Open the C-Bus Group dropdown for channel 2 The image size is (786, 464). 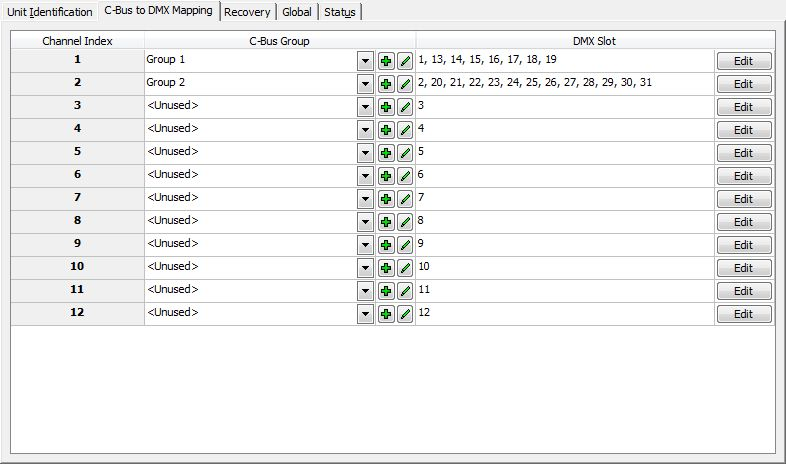pos(365,84)
